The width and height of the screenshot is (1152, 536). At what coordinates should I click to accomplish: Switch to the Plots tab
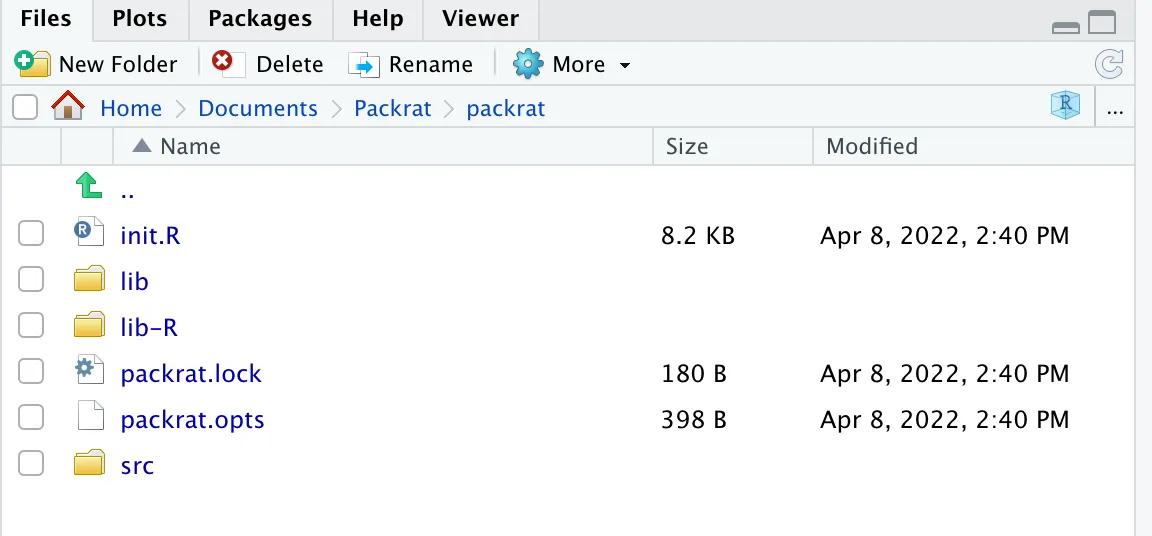(139, 19)
